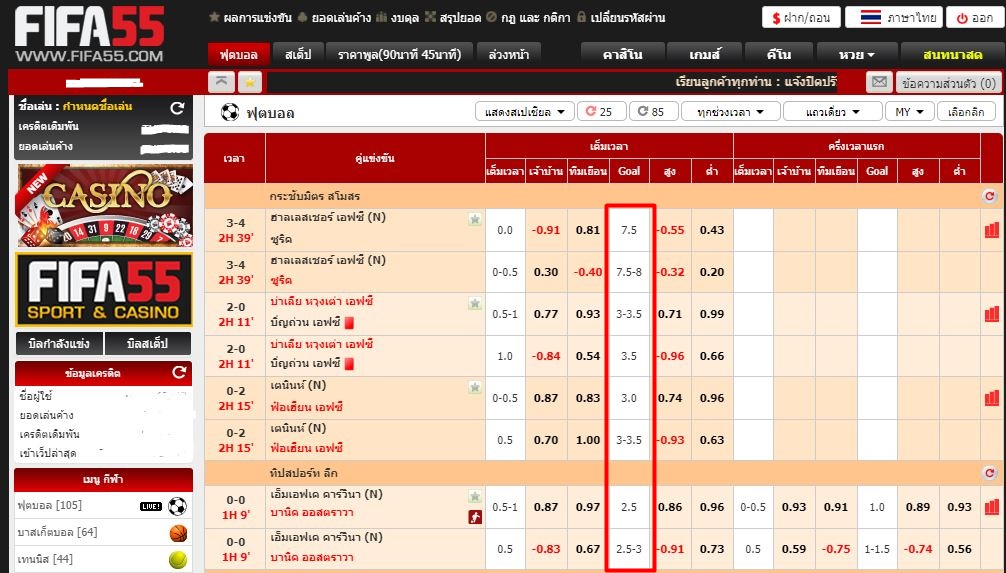Click the ฝาก/ถอน deposit-withdraw button
Viewport: 1006px width, 573px height.
(x=801, y=17)
